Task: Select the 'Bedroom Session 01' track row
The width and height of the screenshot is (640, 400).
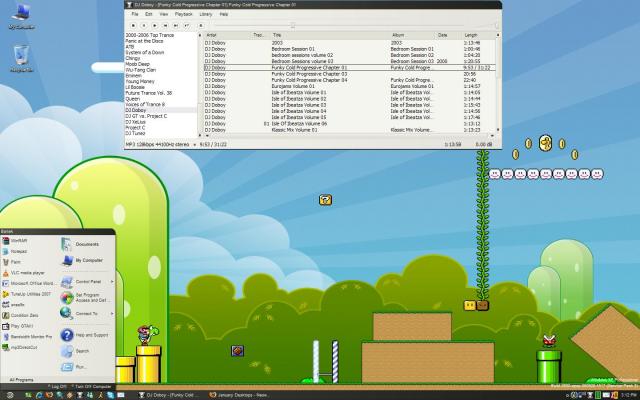Action: click(349, 49)
